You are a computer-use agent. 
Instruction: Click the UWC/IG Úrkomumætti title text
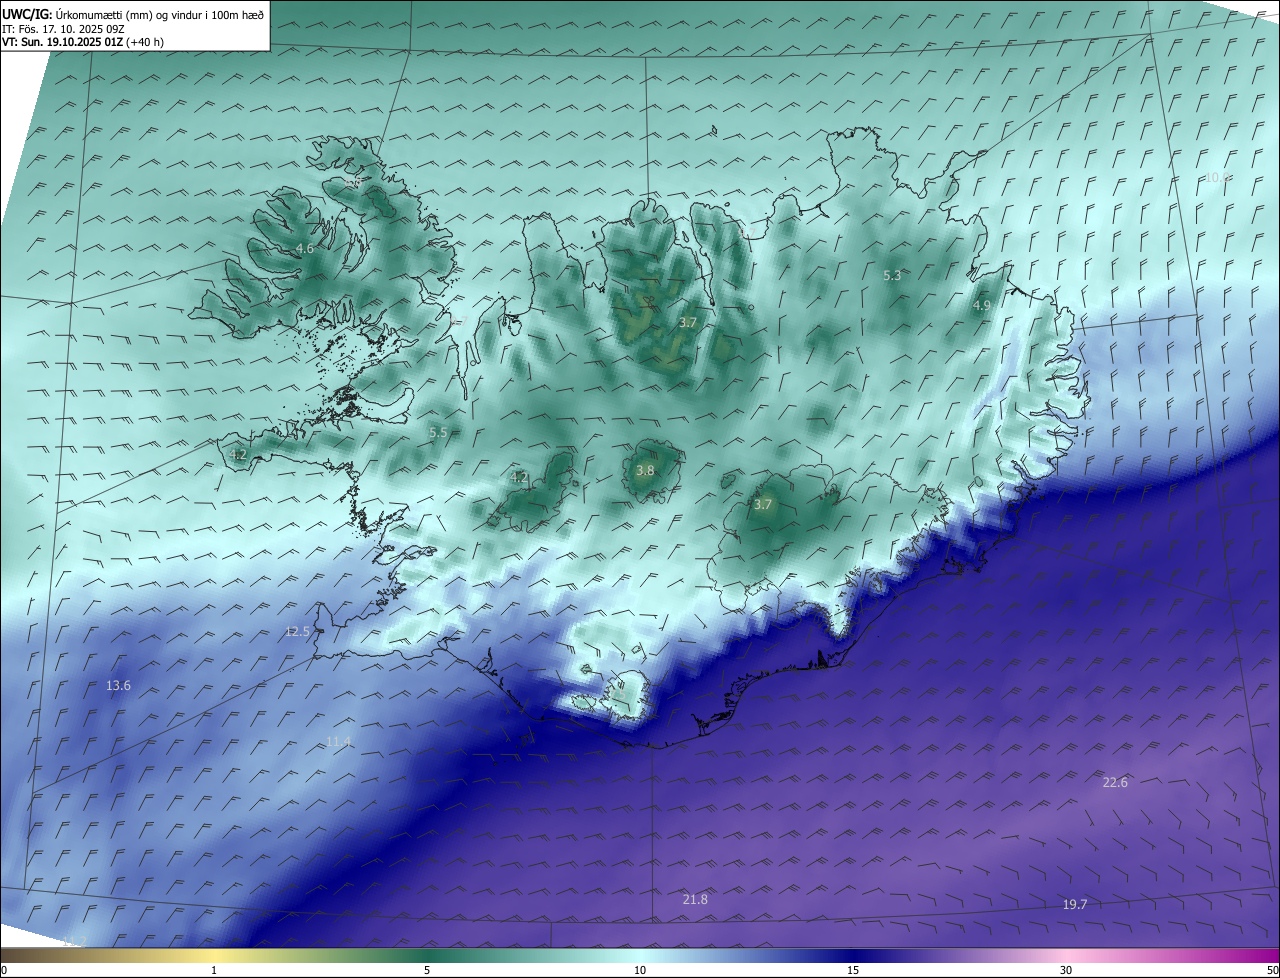[133, 14]
